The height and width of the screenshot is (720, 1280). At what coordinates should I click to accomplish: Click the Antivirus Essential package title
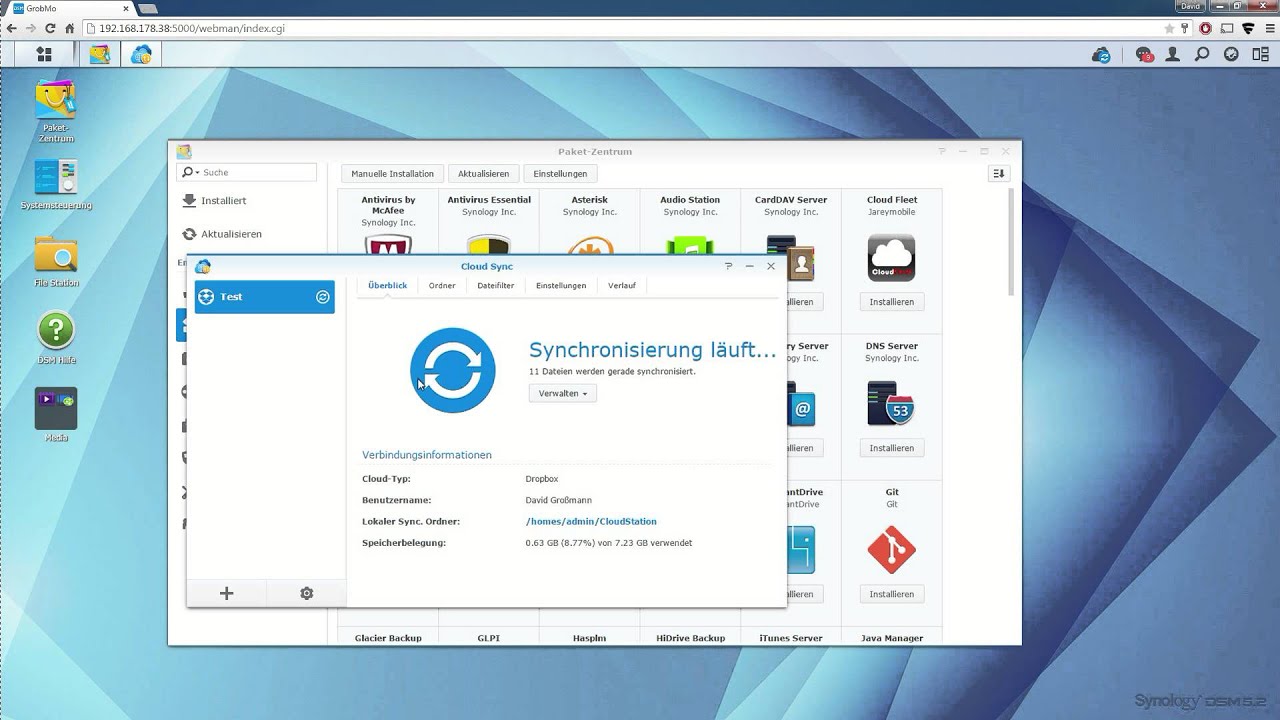(489, 200)
